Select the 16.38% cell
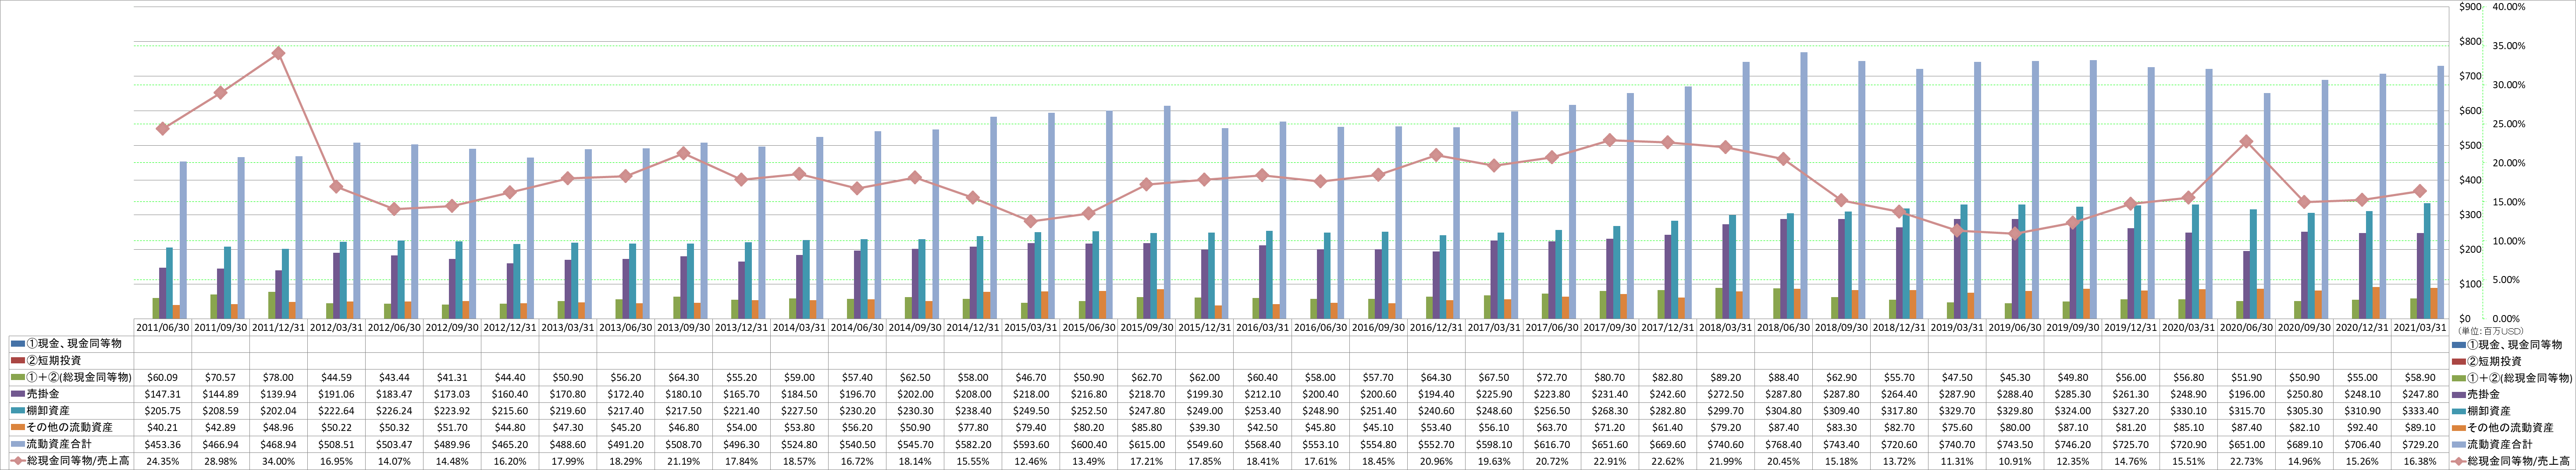Image resolution: width=2576 pixels, height=470 pixels. [x=2421, y=461]
